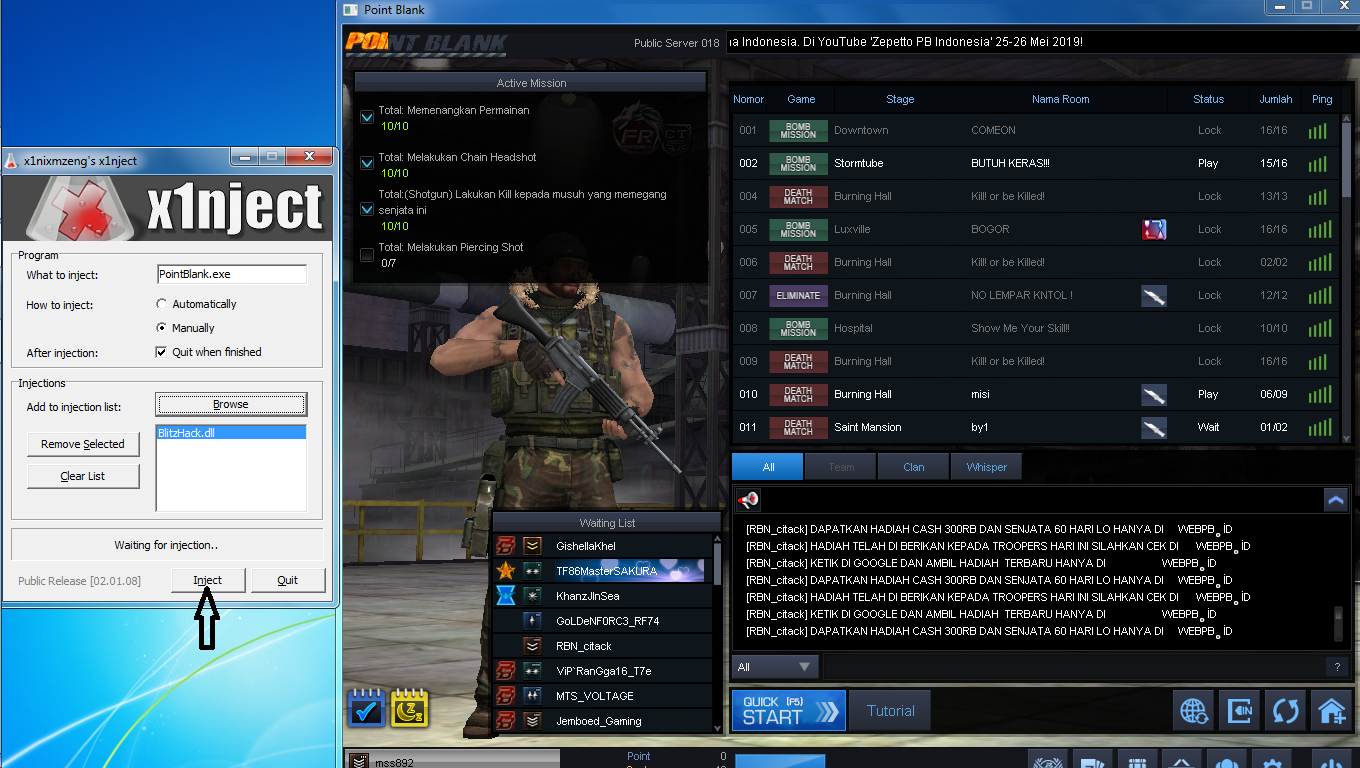Click the Remove Selected button
Screen dimensions: 1360x768
pos(83,444)
